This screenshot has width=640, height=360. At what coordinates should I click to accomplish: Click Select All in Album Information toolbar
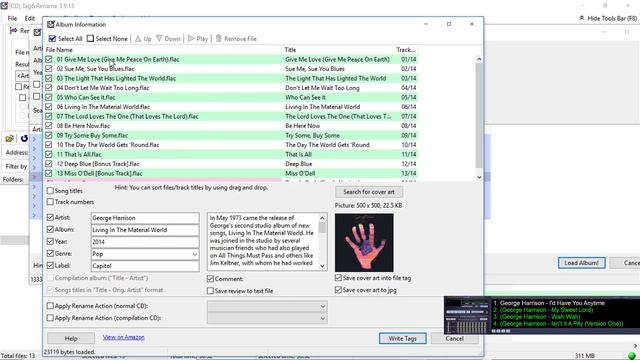click(x=65, y=39)
